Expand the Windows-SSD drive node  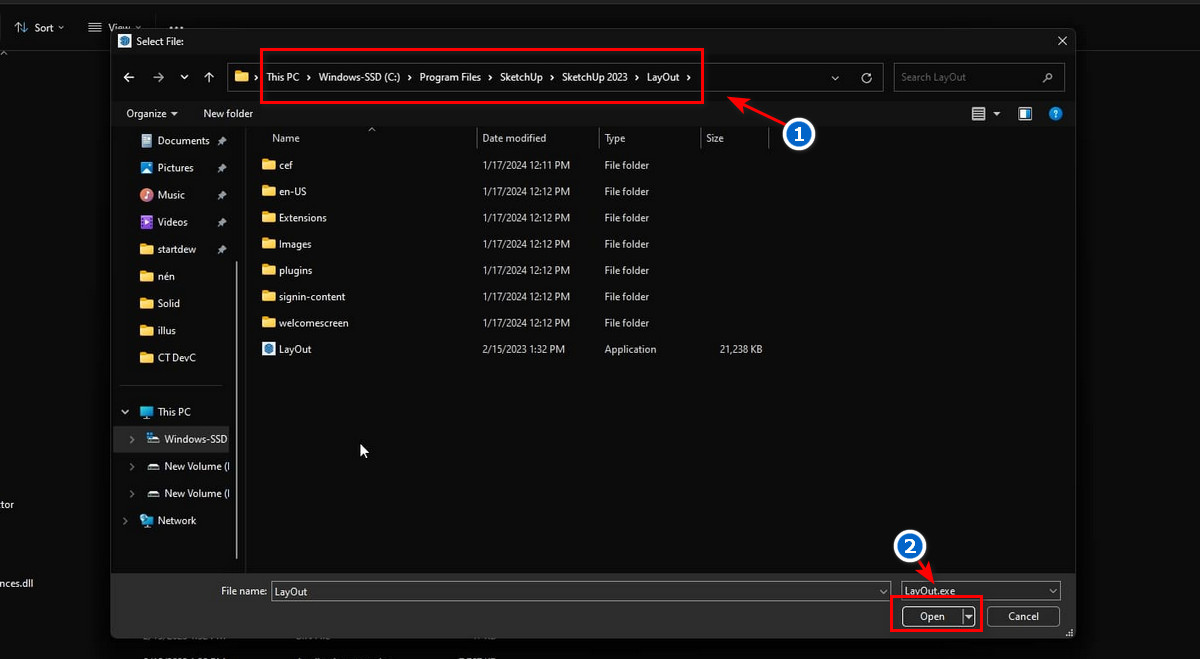tap(132, 439)
